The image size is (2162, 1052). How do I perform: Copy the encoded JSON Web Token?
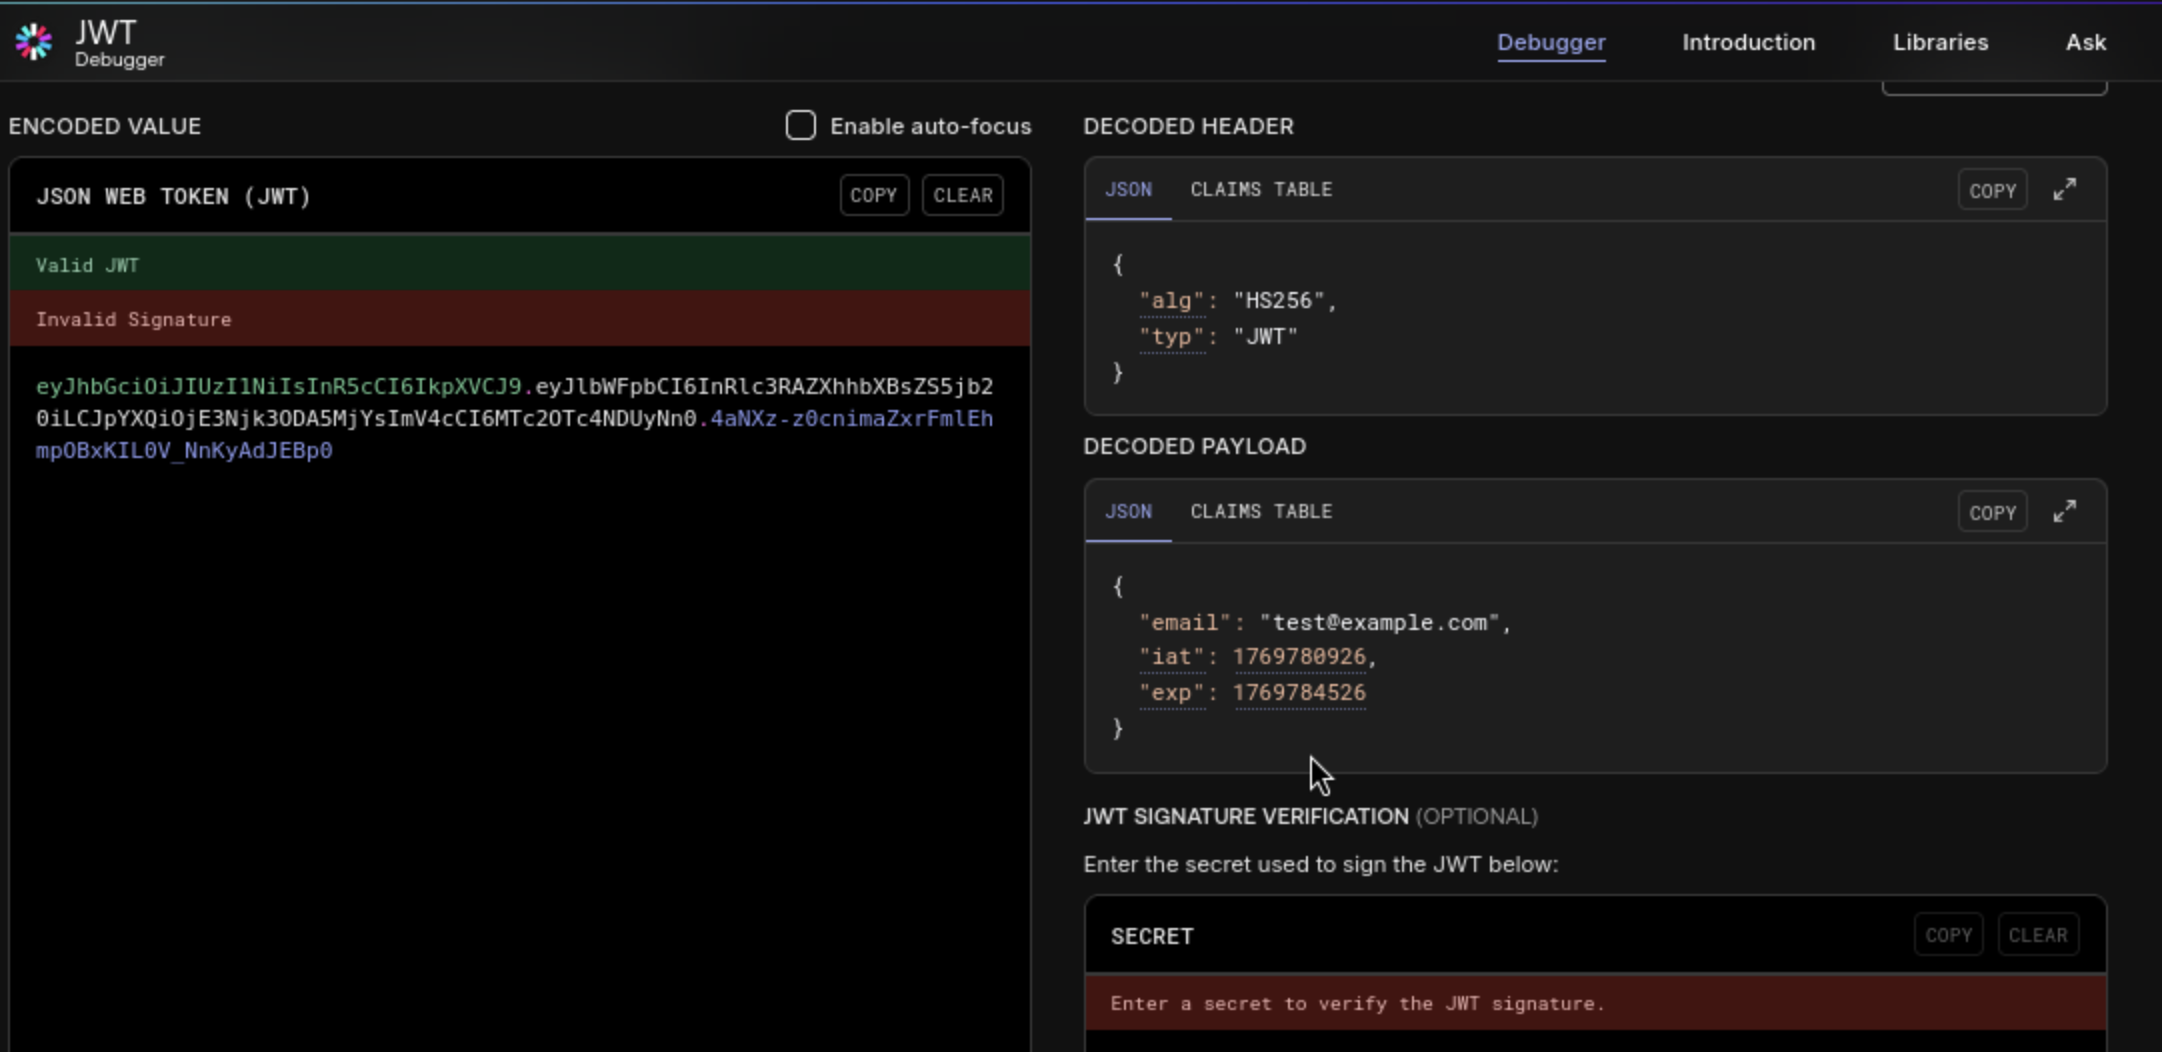click(873, 196)
